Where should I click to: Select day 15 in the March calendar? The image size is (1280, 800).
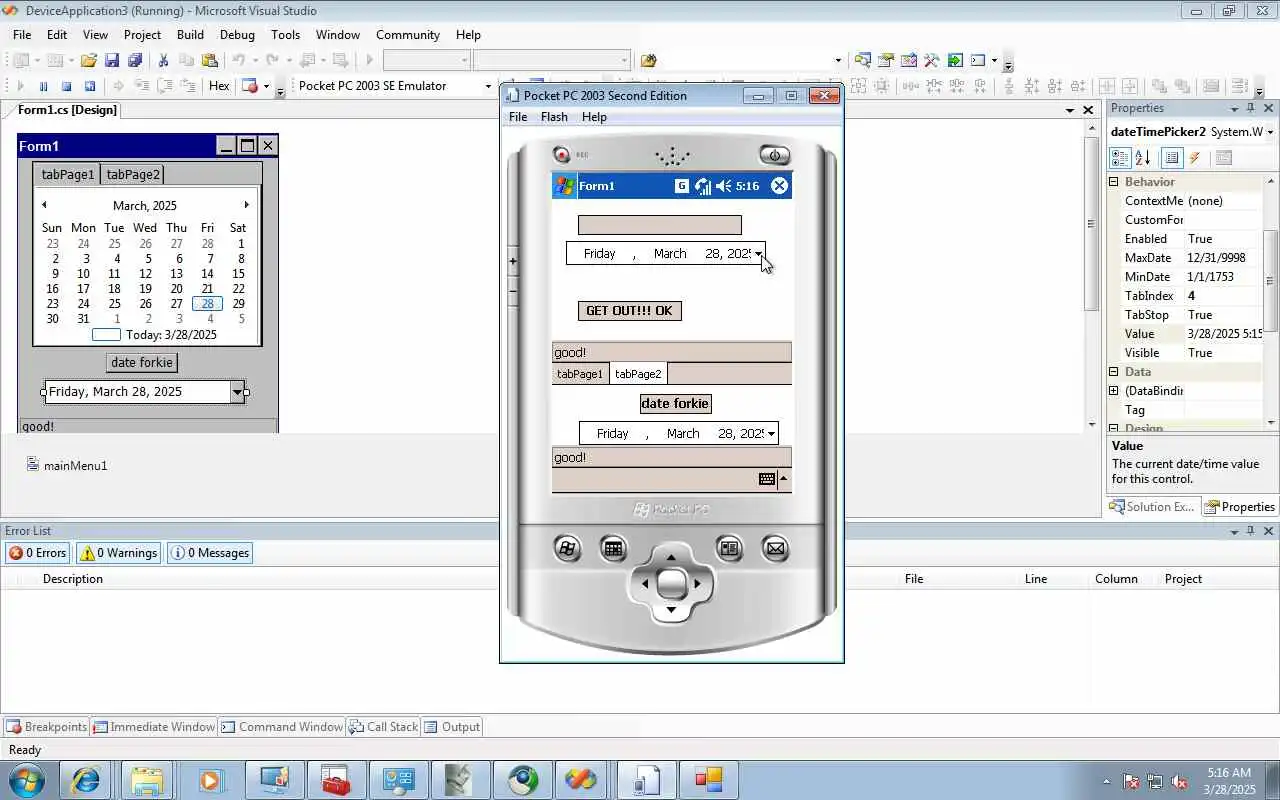tap(238, 274)
